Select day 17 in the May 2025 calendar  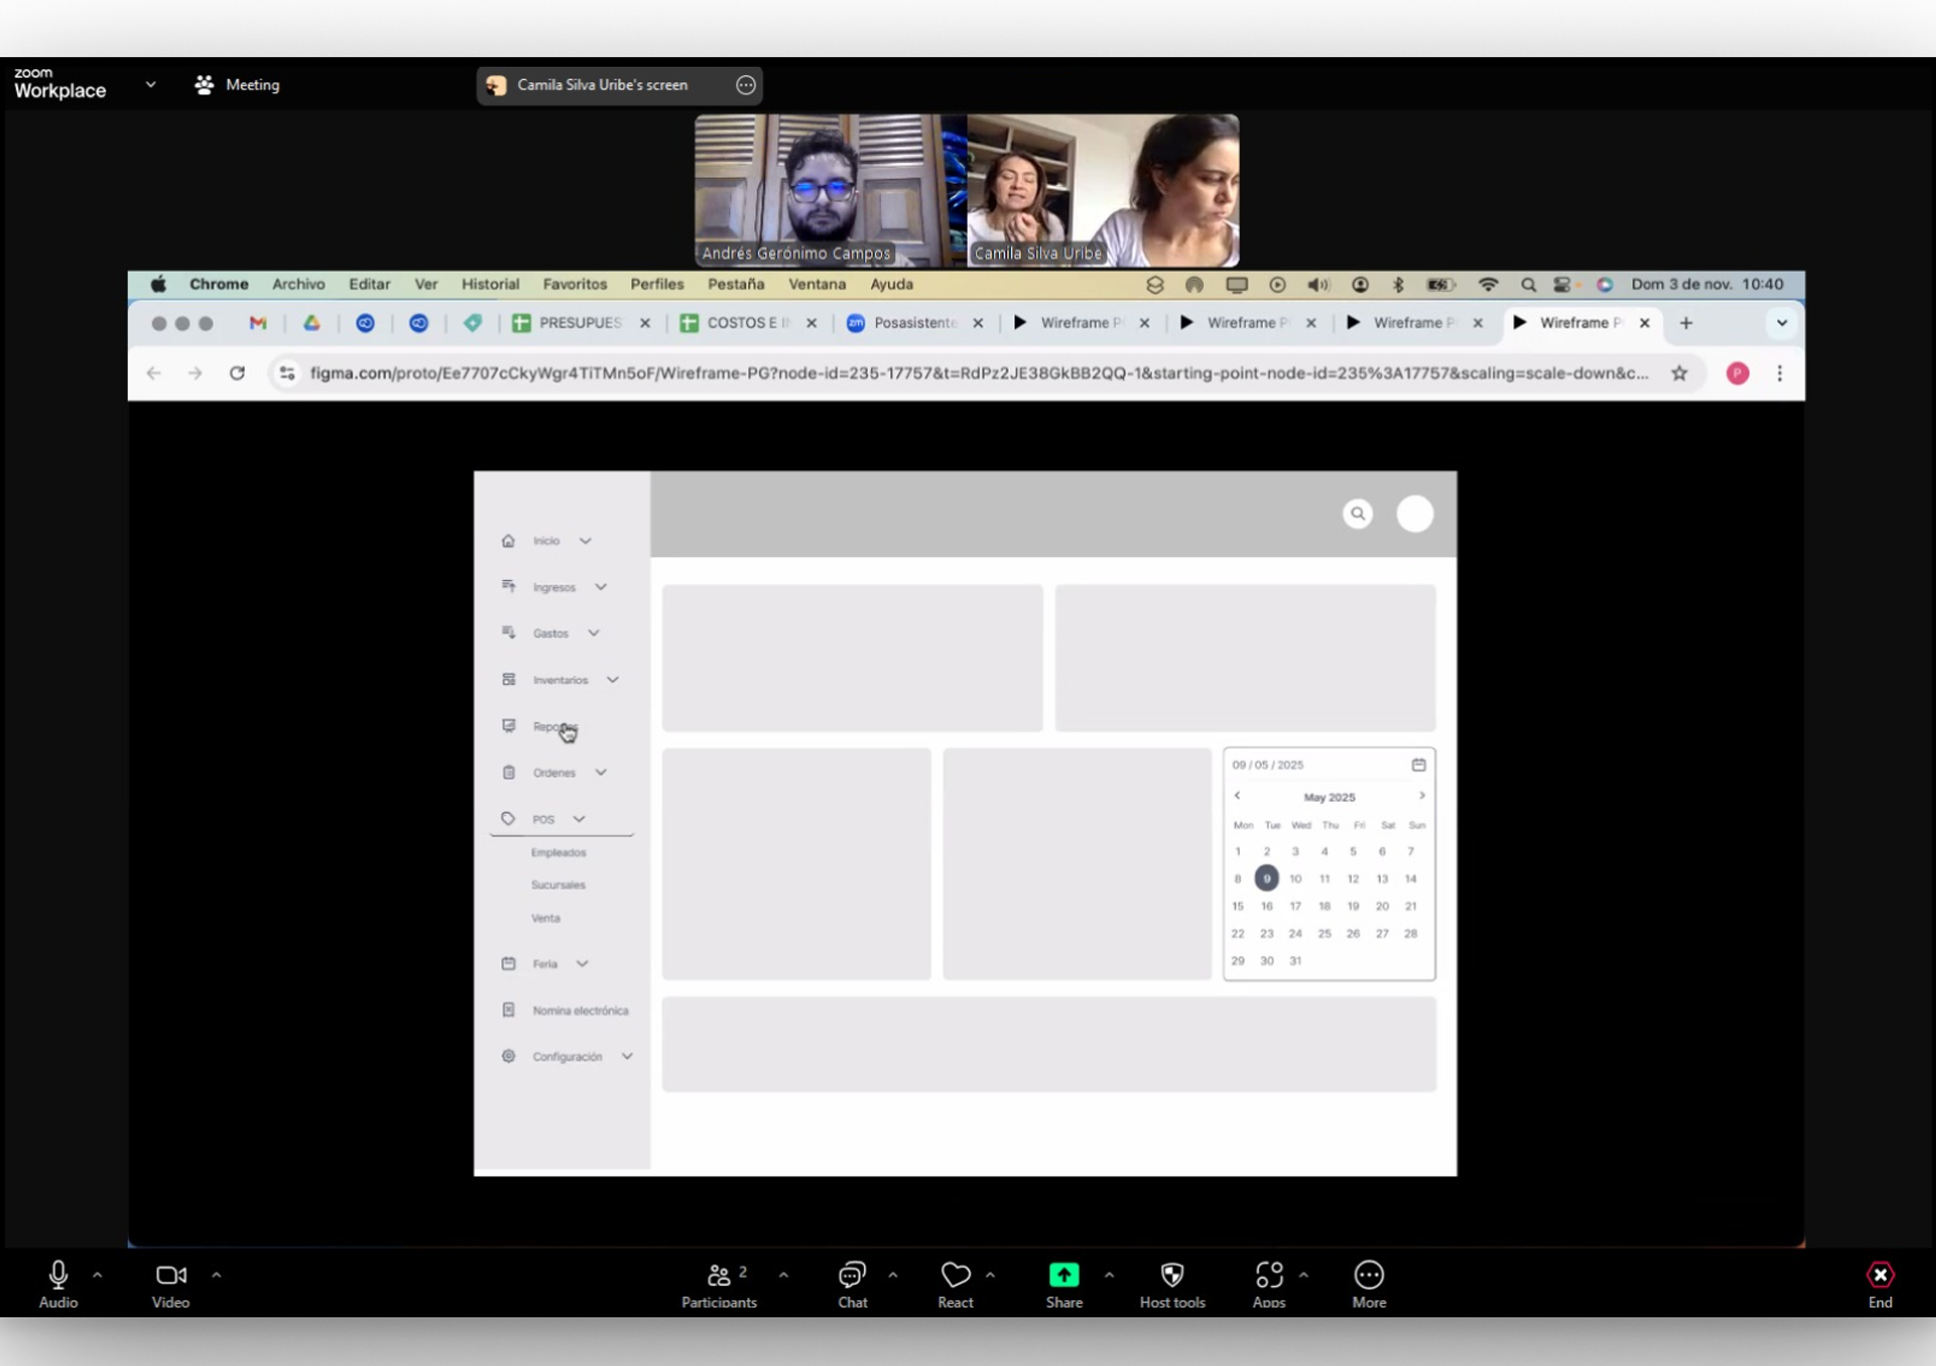coord(1295,906)
